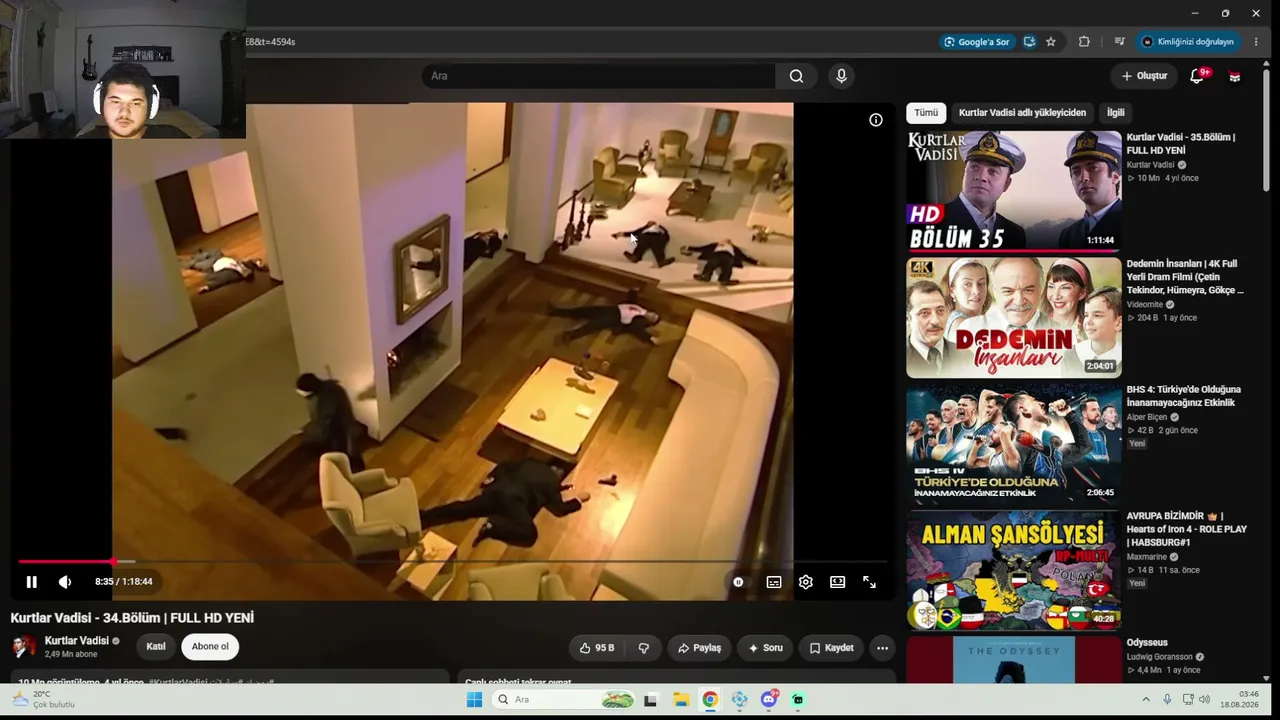Dislike the video with thumbs-down button
The image size is (1280, 720).
click(644, 648)
